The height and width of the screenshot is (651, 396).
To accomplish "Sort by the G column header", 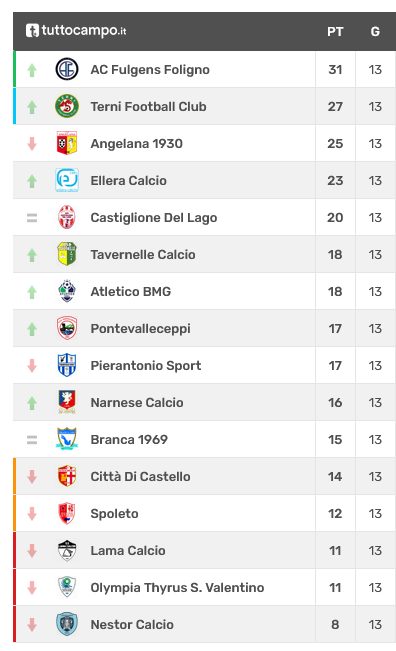I will coord(375,32).
